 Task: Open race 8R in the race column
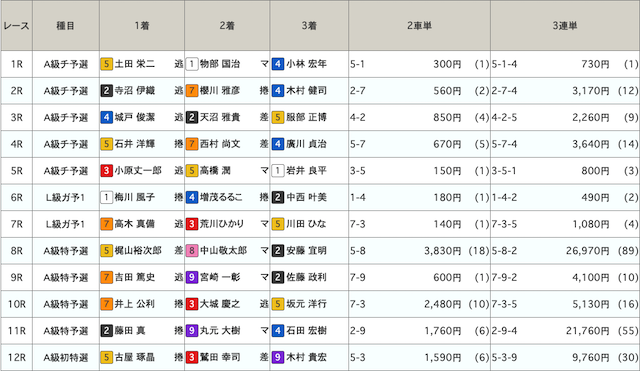tap(17, 251)
